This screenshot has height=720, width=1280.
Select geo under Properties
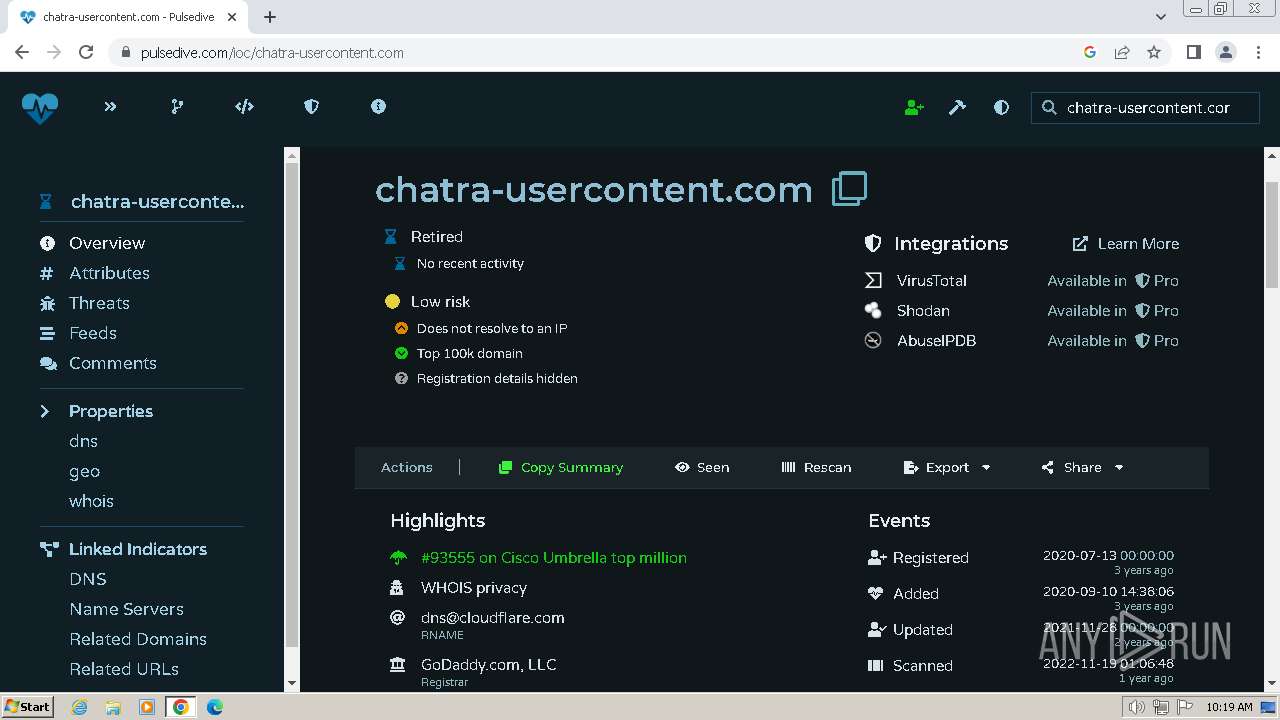coord(84,471)
